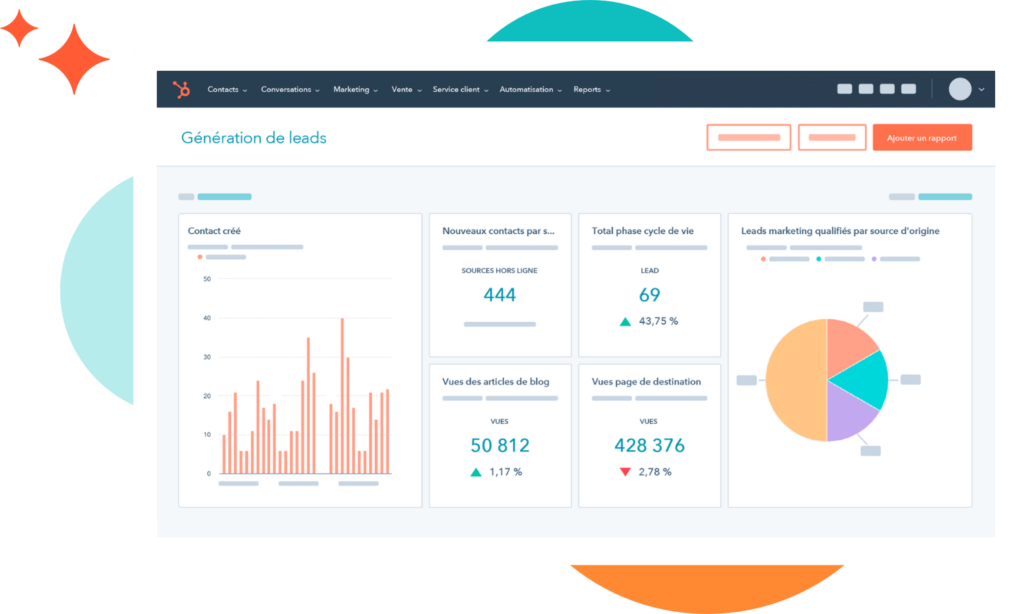The height and width of the screenshot is (614, 1024).
Task: Click the green up-trend arrow beside 1,17 %
Action: point(476,472)
